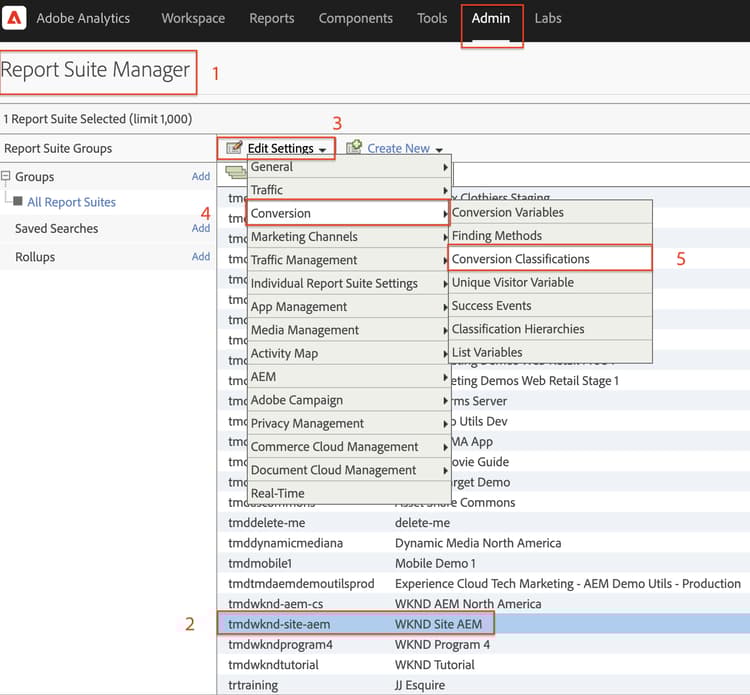Open the Components tab
Viewport: 750px width, 695px height.
355,18
